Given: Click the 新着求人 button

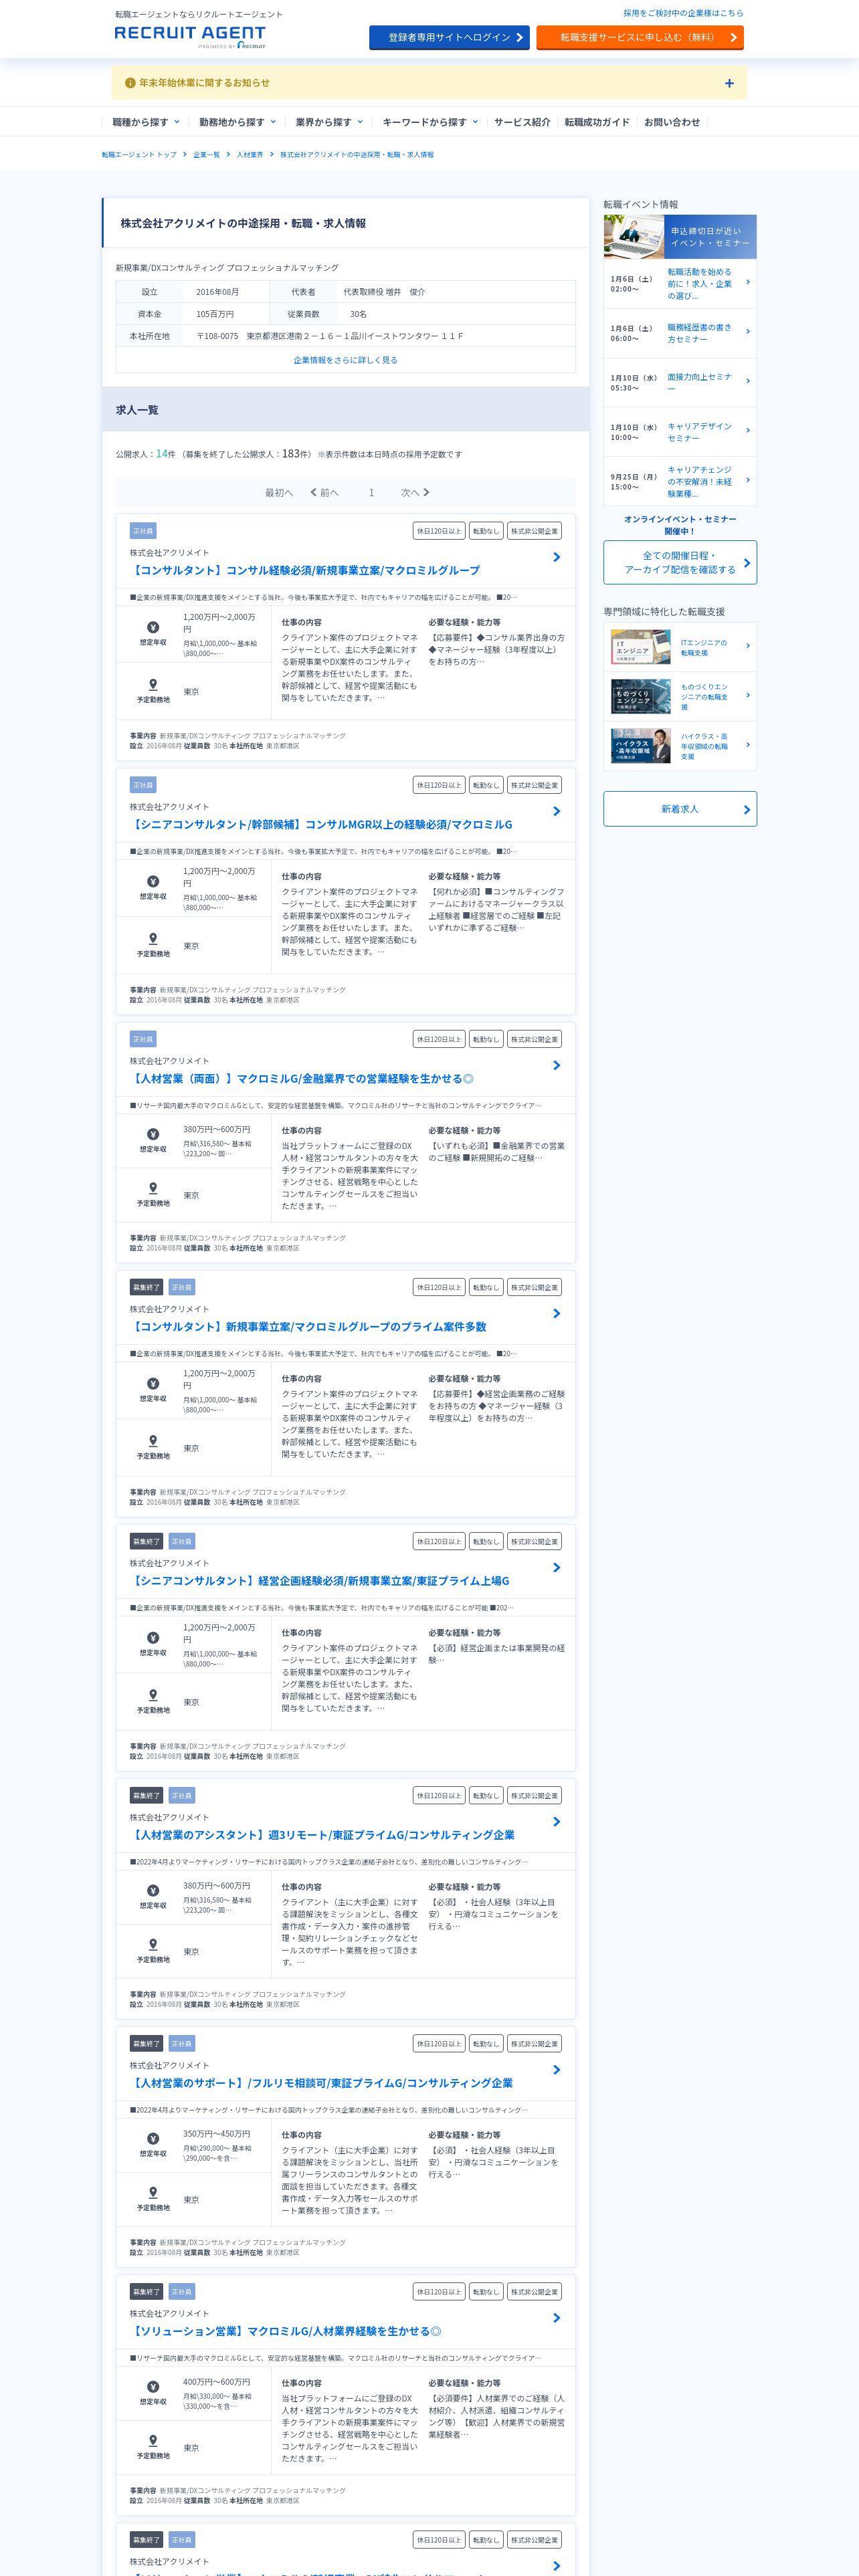Looking at the screenshot, I should click(x=680, y=809).
